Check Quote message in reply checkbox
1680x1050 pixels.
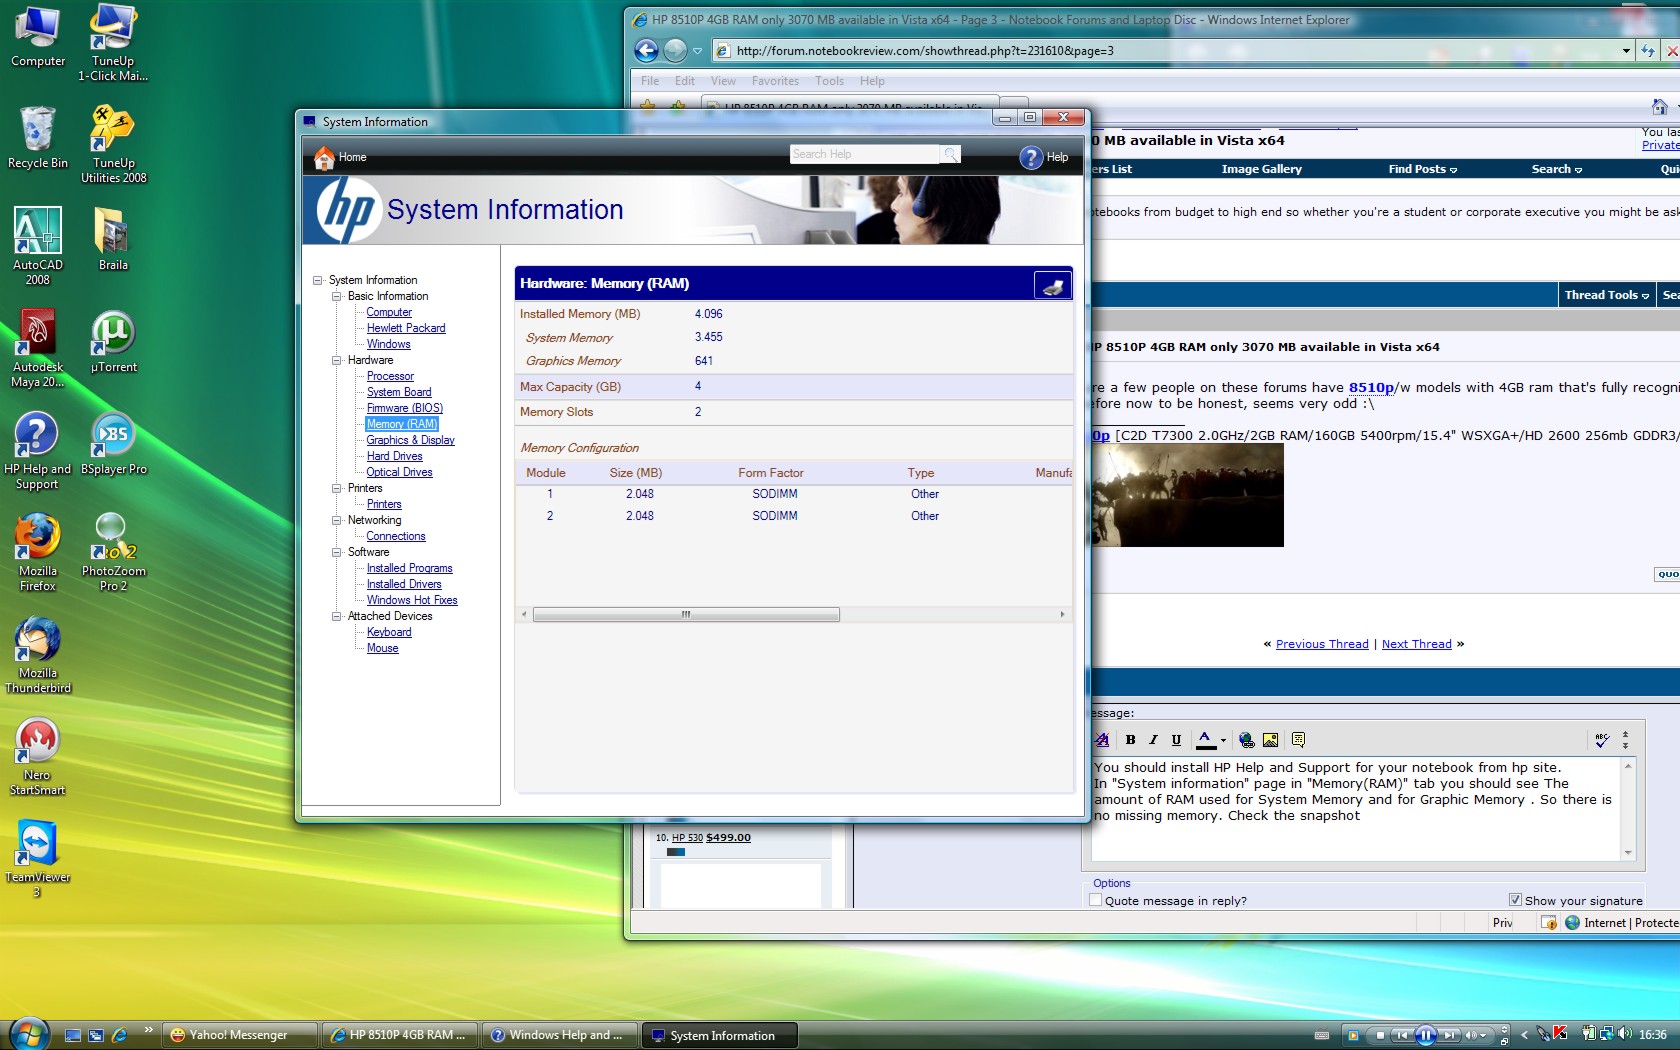[x=1096, y=900]
